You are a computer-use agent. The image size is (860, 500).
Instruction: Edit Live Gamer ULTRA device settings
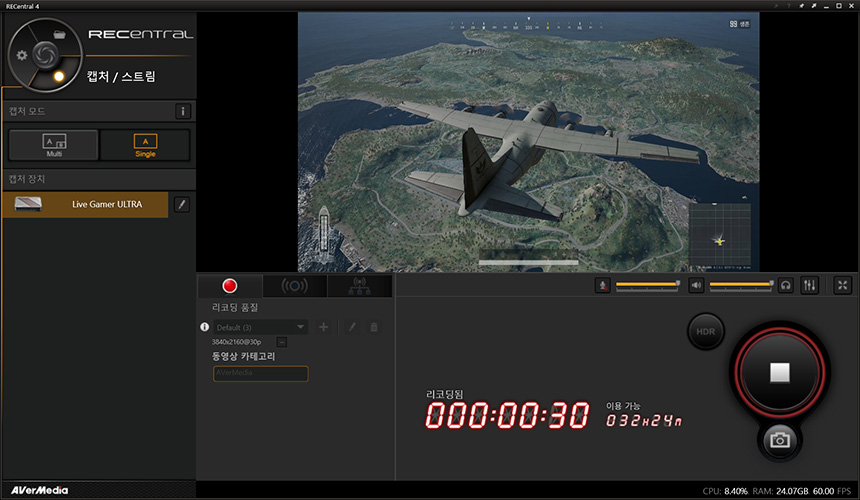coord(182,204)
